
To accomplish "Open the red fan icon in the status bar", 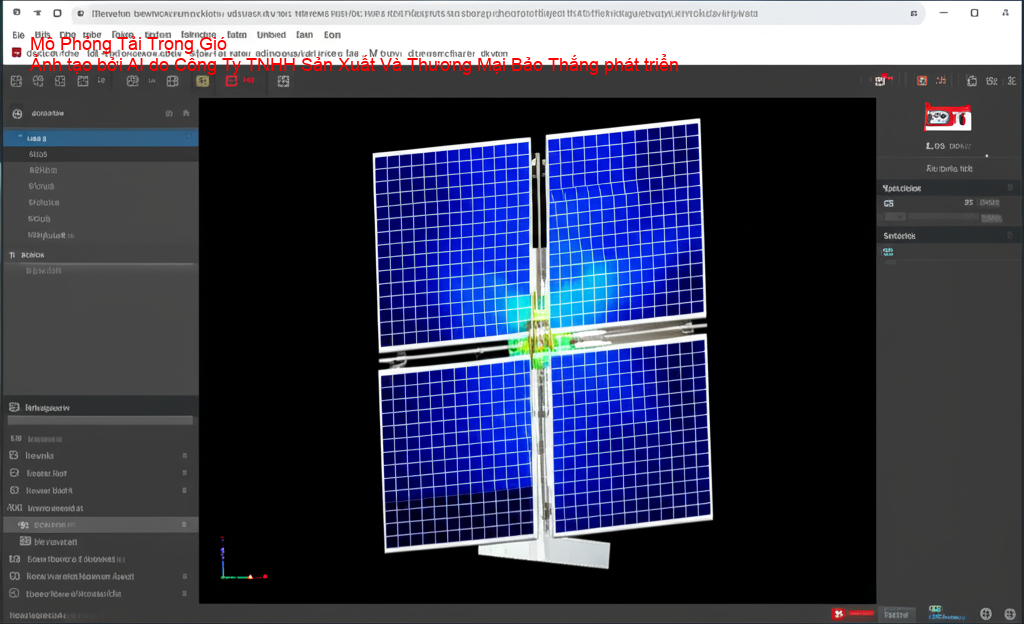I will pos(839,614).
